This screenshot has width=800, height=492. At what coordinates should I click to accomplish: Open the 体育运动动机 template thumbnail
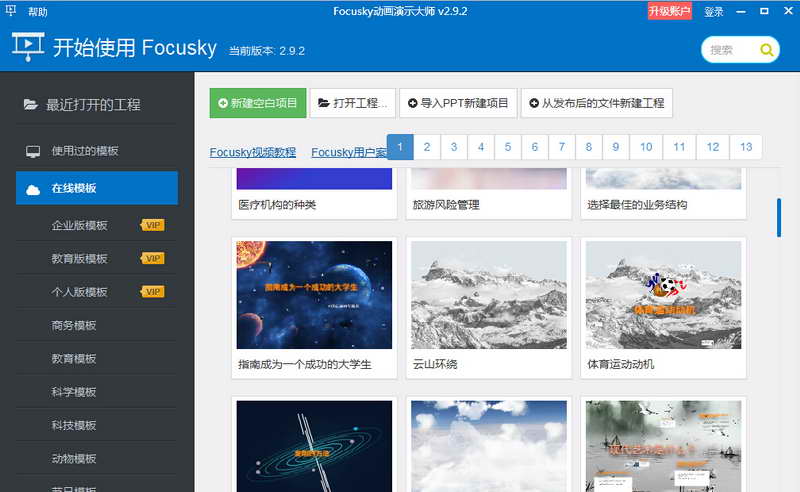pyautogui.click(x=663, y=295)
